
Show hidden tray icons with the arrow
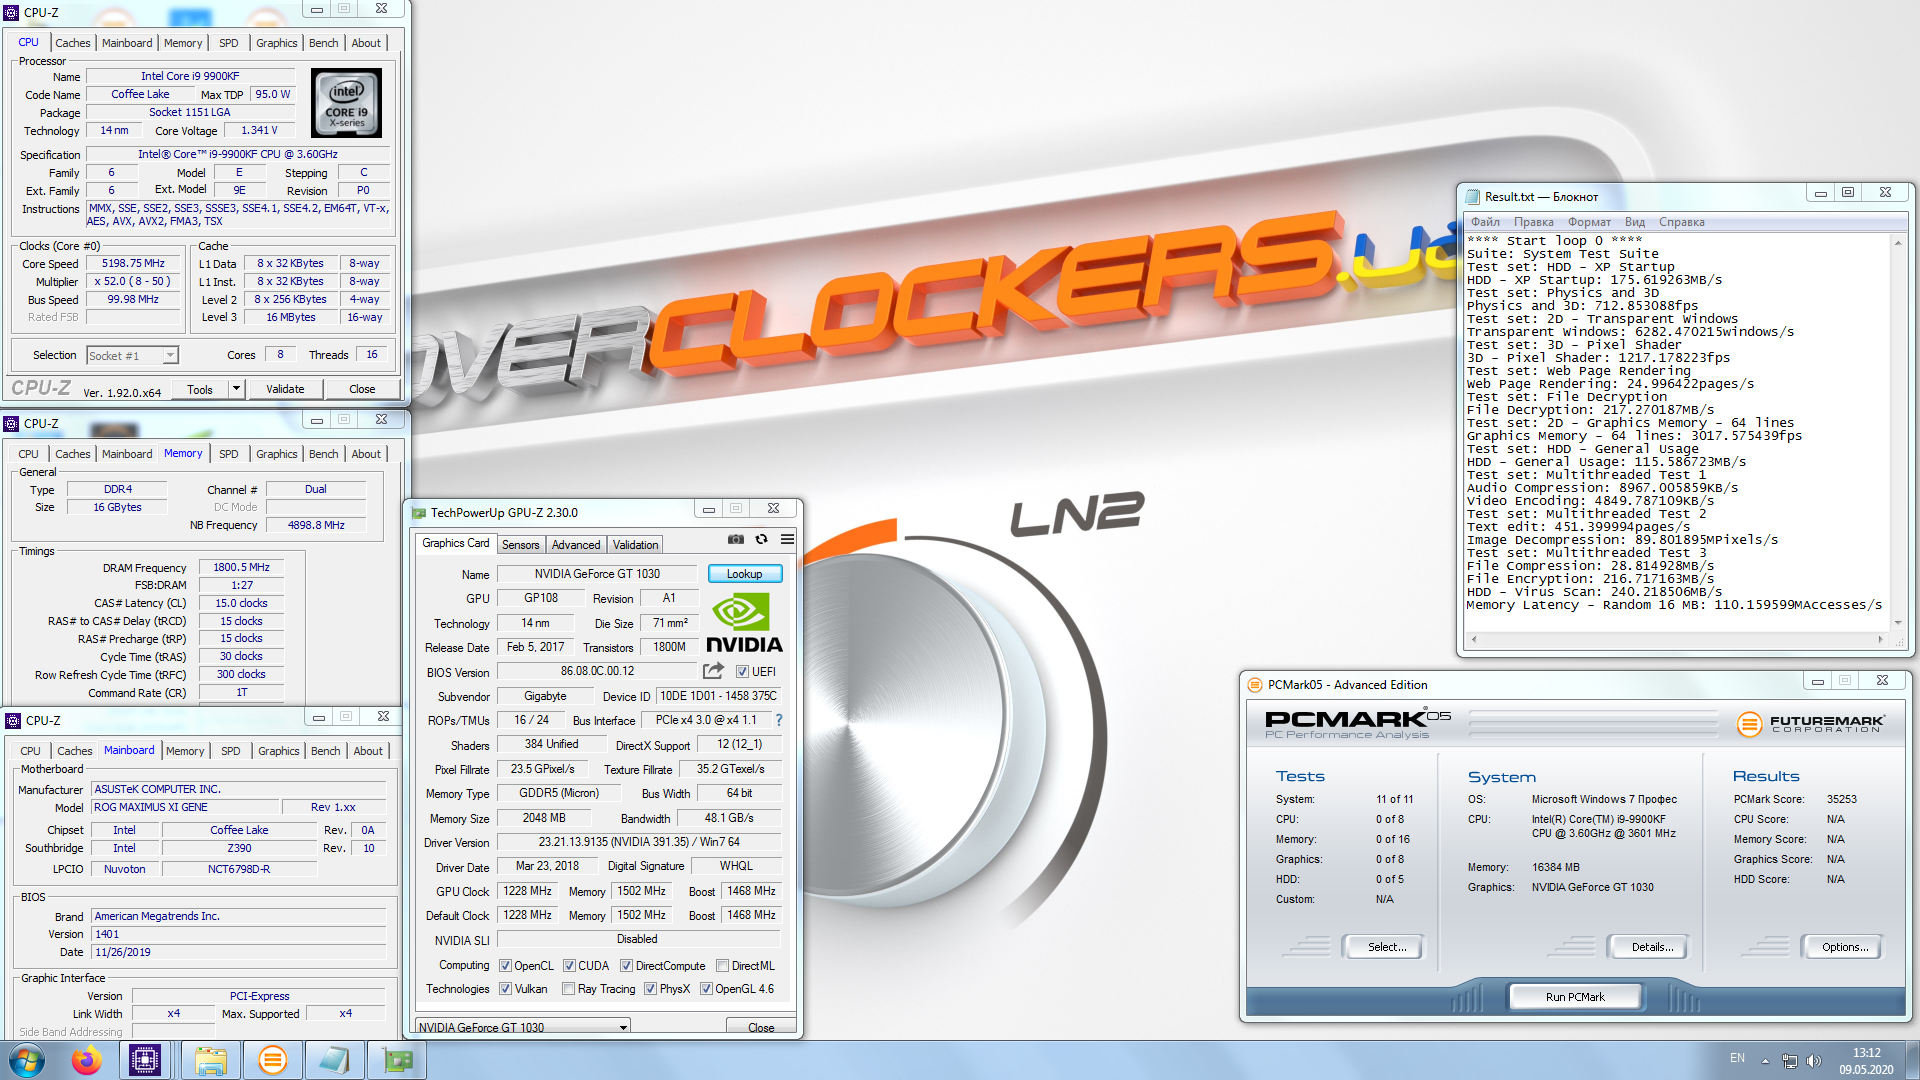(x=1765, y=1060)
